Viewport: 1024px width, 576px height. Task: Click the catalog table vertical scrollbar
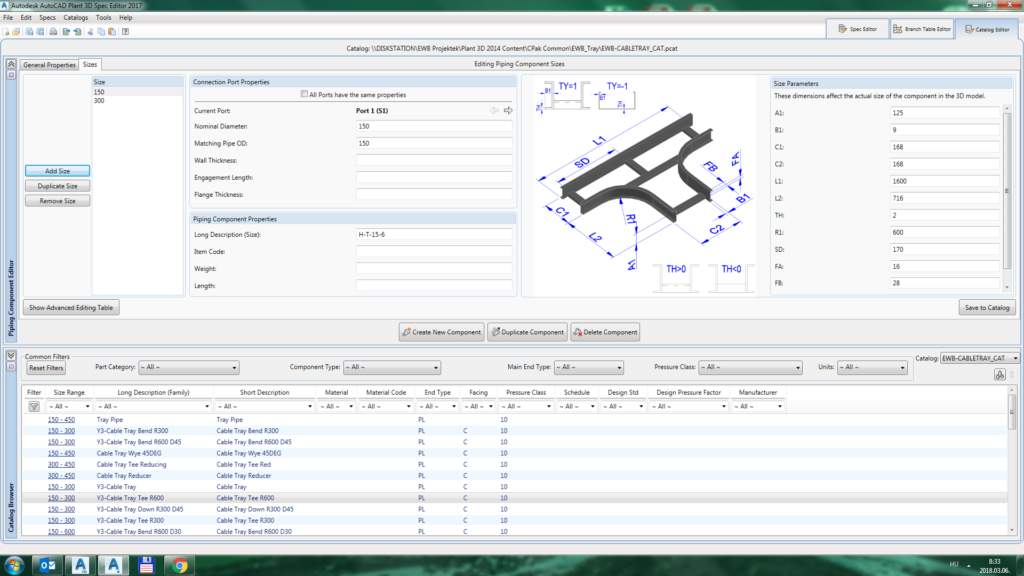pyautogui.click(x=1012, y=460)
